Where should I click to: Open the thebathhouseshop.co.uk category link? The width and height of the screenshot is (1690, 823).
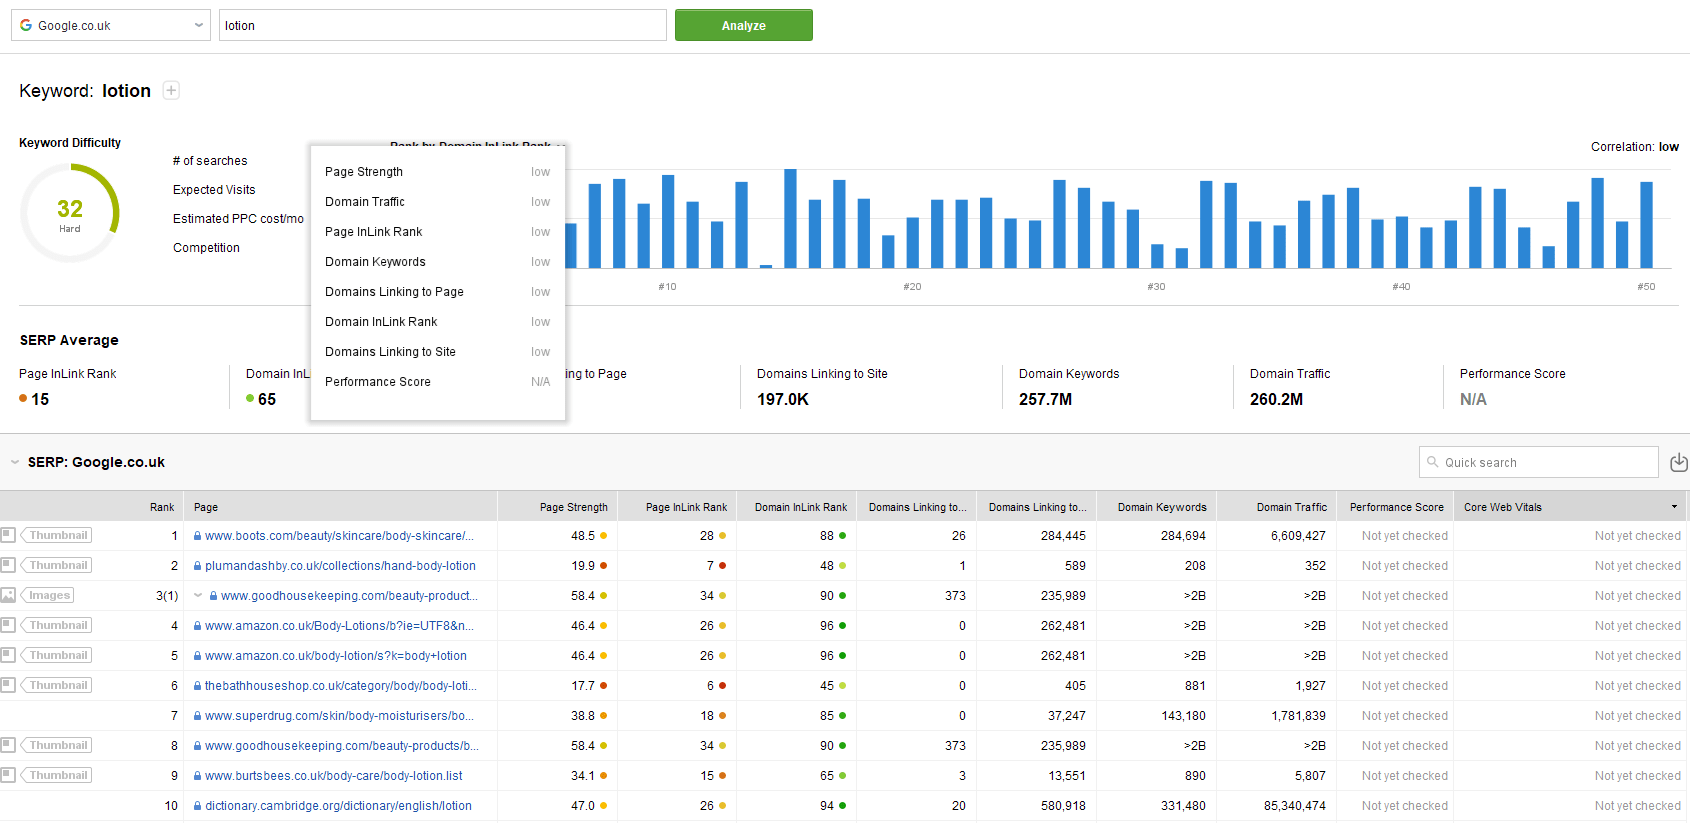tap(340, 686)
